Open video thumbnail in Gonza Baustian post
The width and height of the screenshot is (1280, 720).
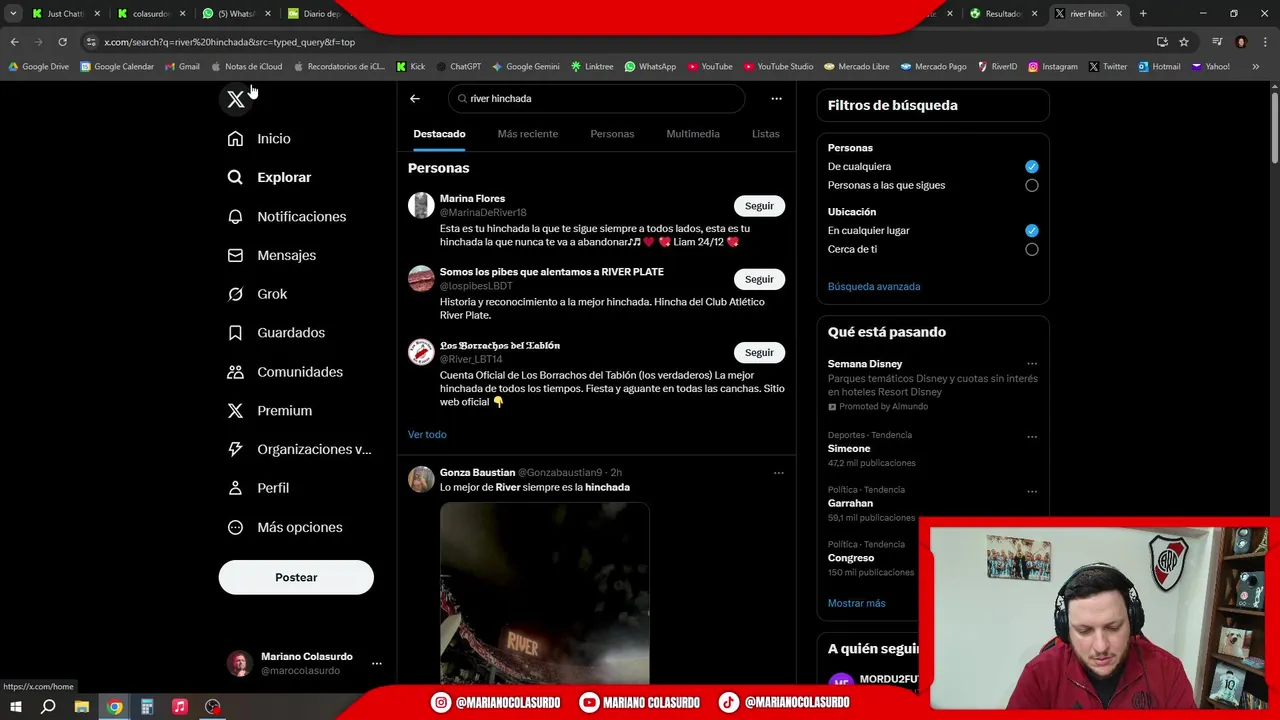(545, 593)
